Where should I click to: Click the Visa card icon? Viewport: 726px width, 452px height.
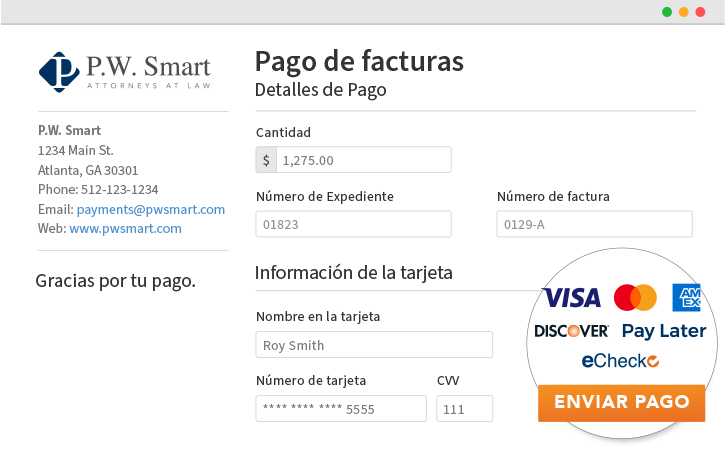coord(570,297)
